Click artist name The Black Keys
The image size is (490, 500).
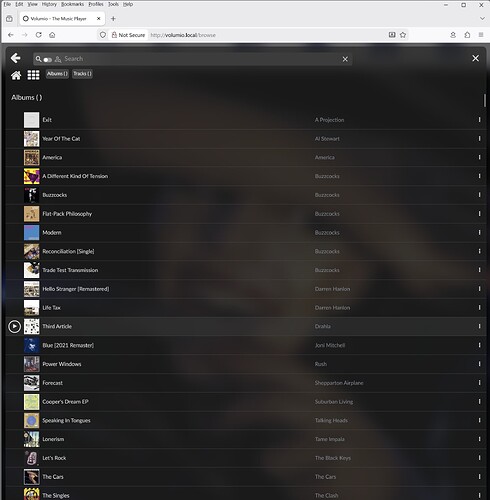pyautogui.click(x=333, y=458)
